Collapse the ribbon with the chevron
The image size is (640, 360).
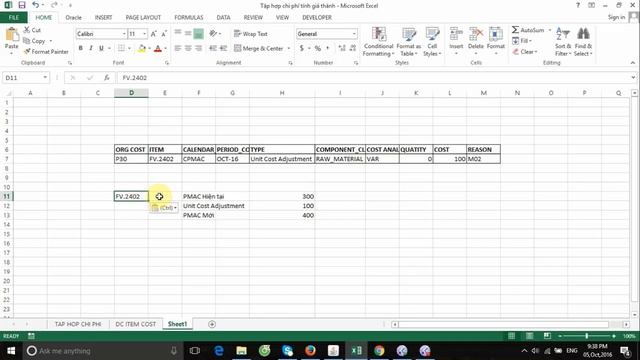(633, 63)
